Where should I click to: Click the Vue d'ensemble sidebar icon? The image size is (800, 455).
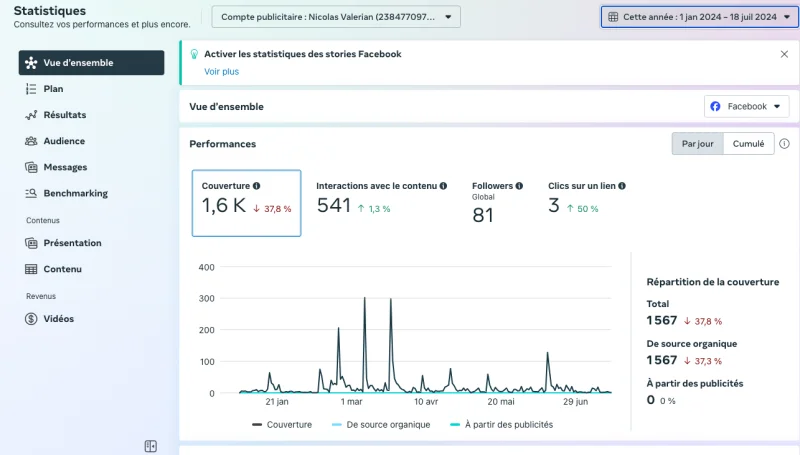tap(32, 63)
